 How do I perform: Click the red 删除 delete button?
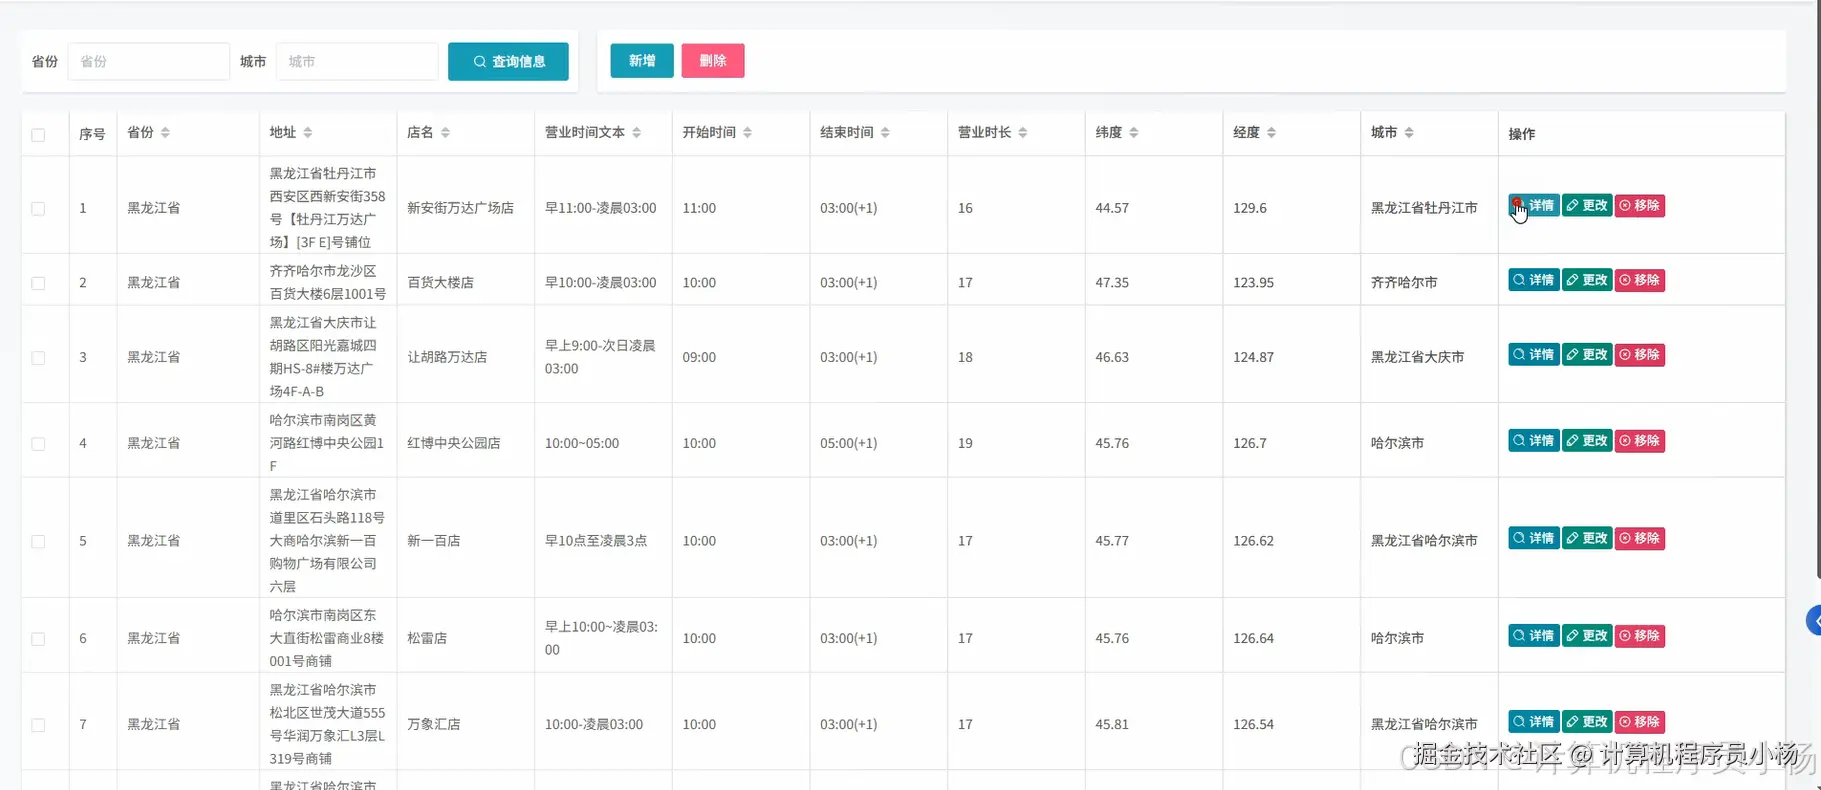coord(713,61)
